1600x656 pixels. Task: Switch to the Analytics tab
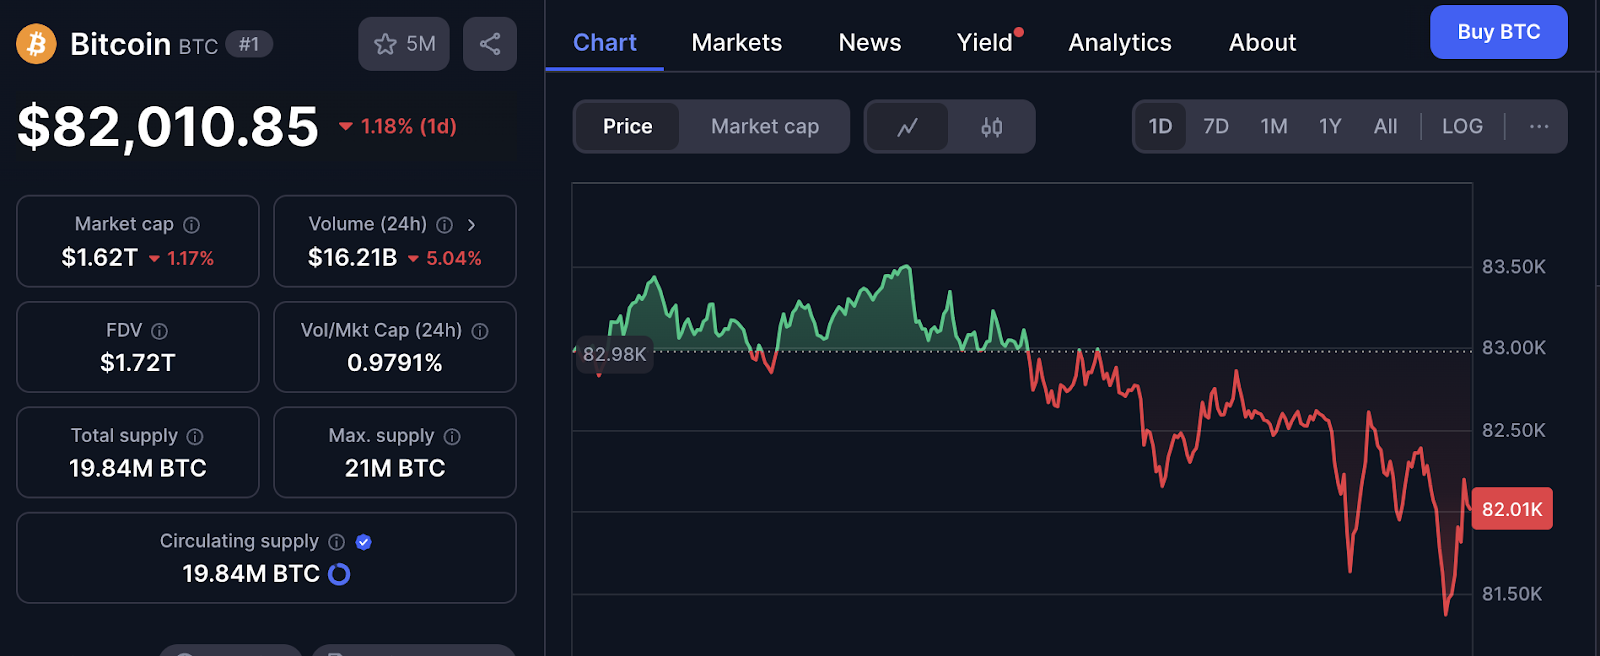(1119, 43)
